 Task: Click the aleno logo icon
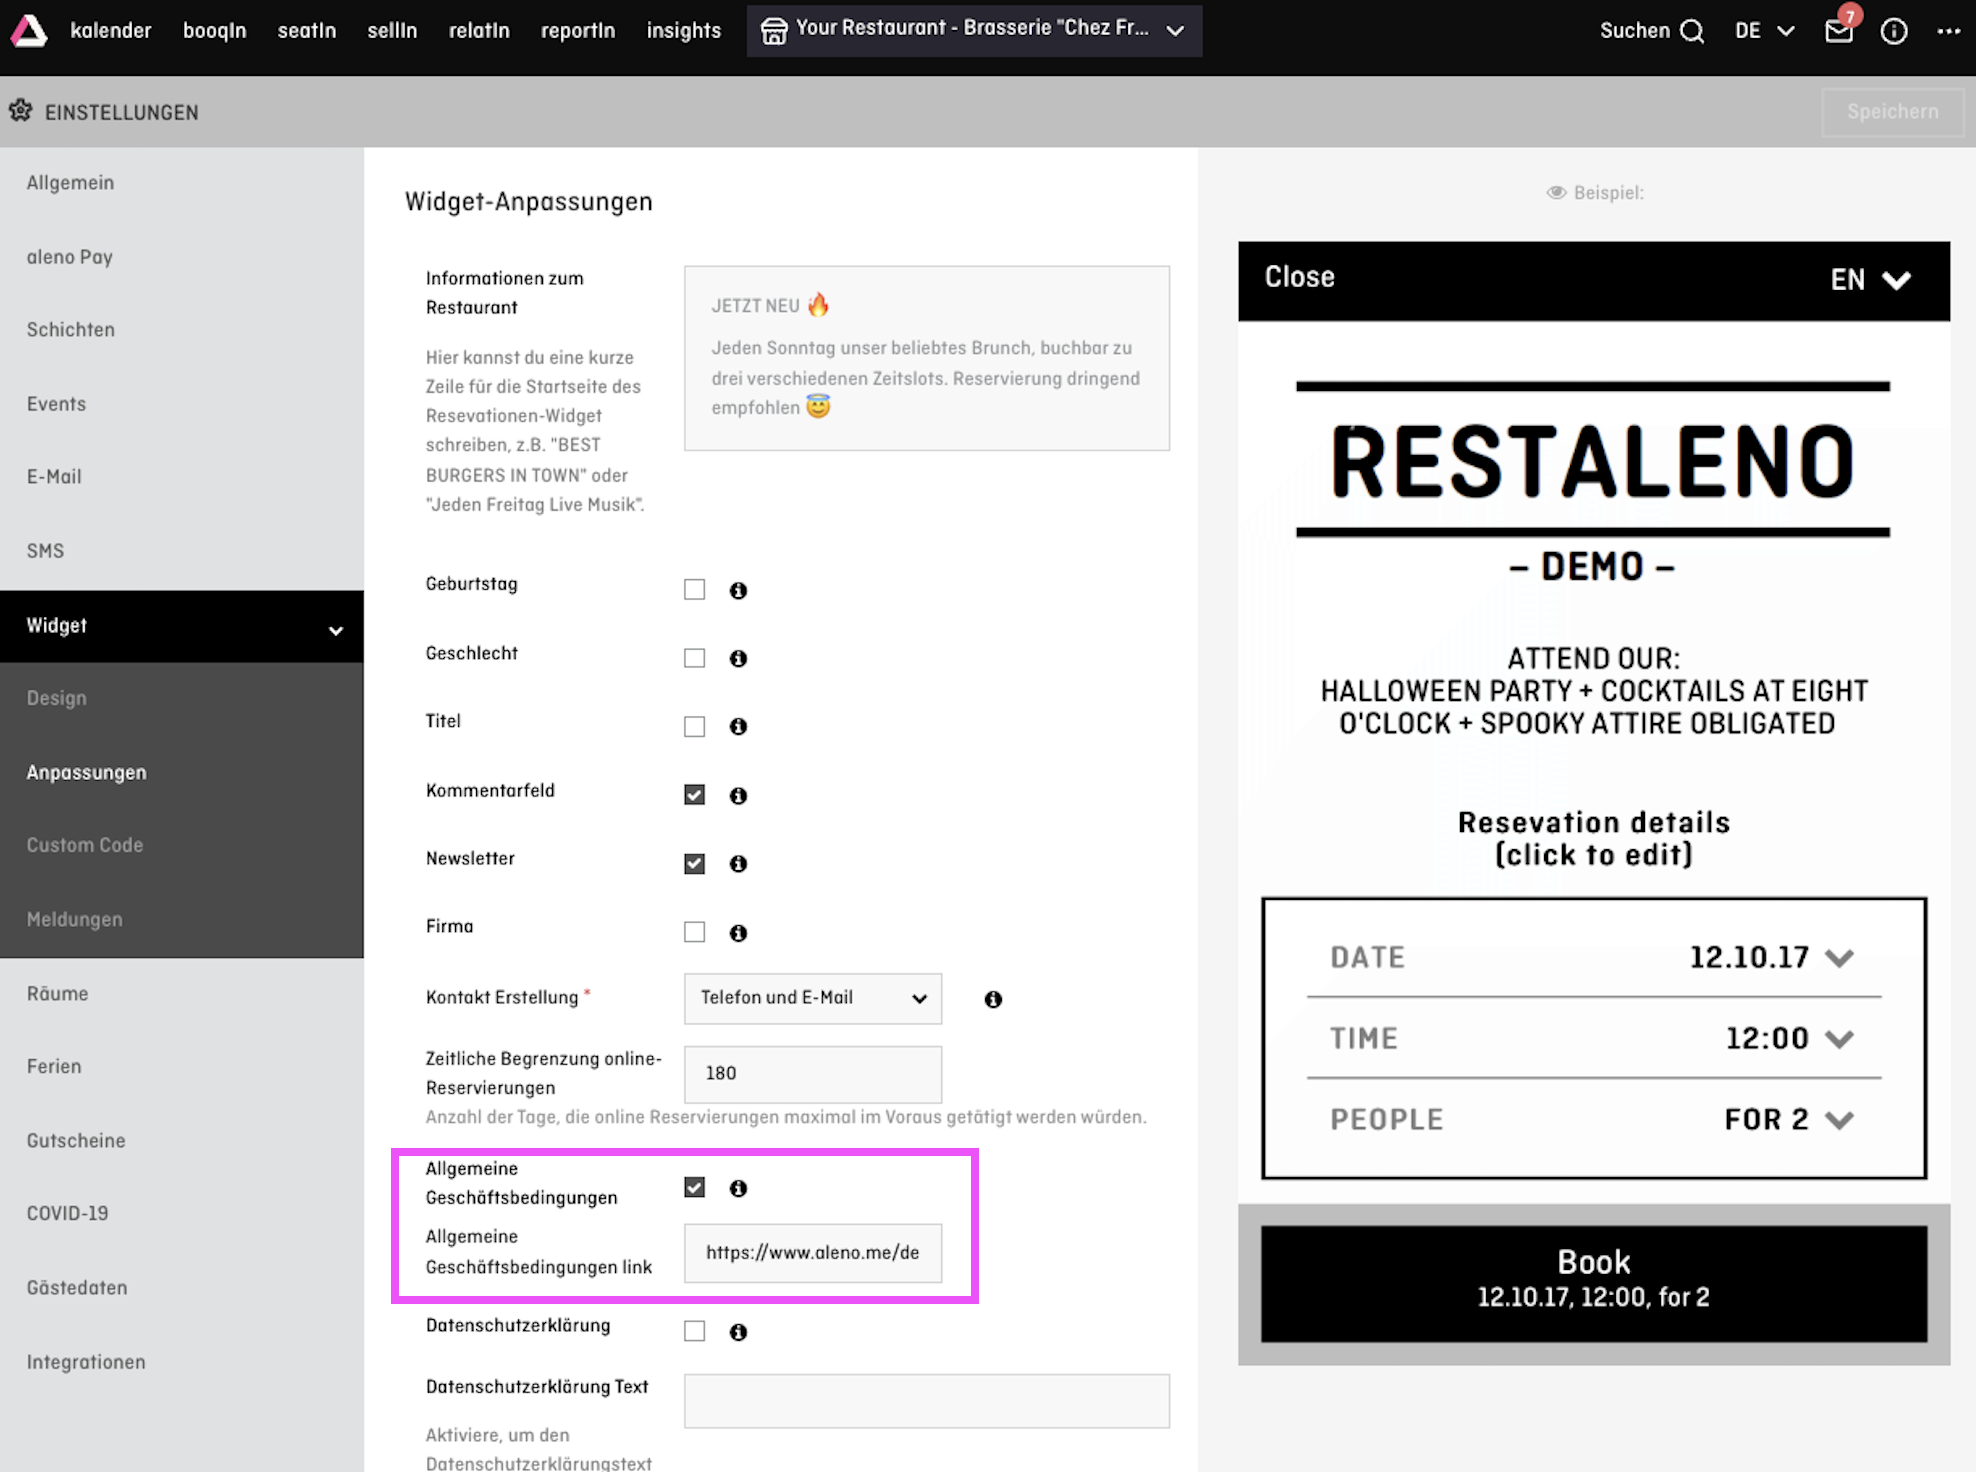pyautogui.click(x=29, y=30)
